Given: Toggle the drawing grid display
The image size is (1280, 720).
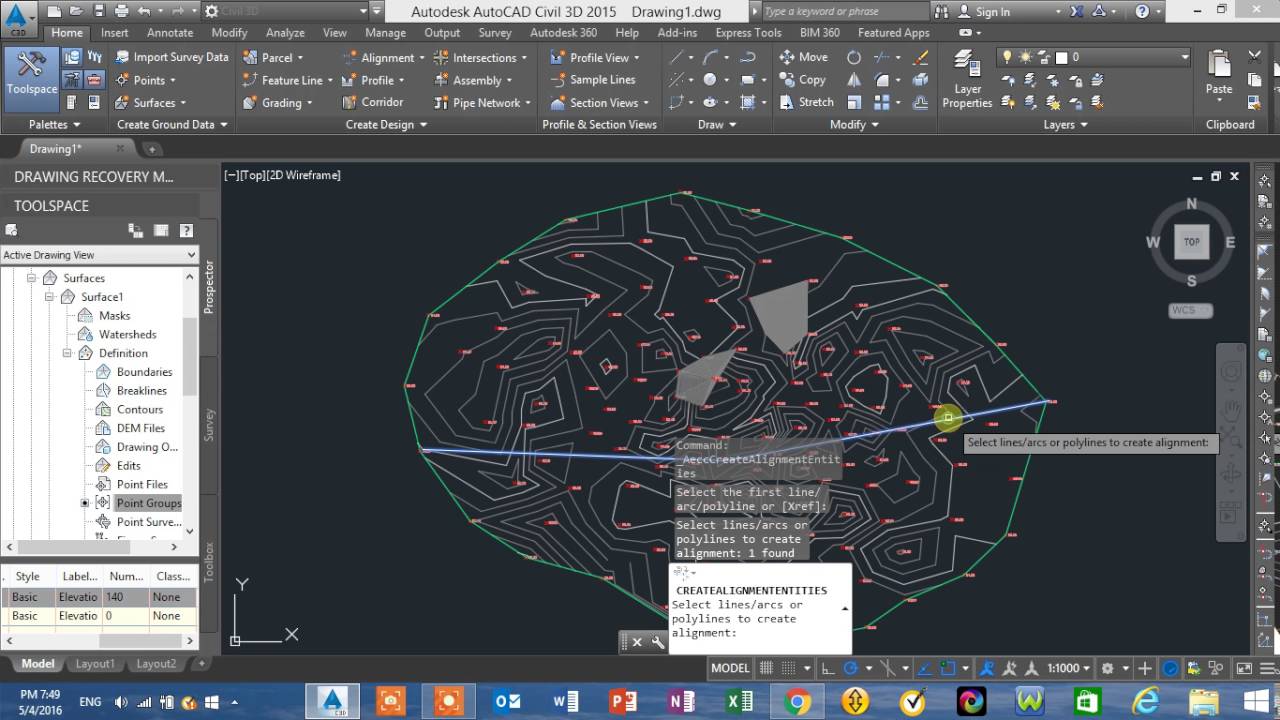Looking at the screenshot, I should point(767,668).
